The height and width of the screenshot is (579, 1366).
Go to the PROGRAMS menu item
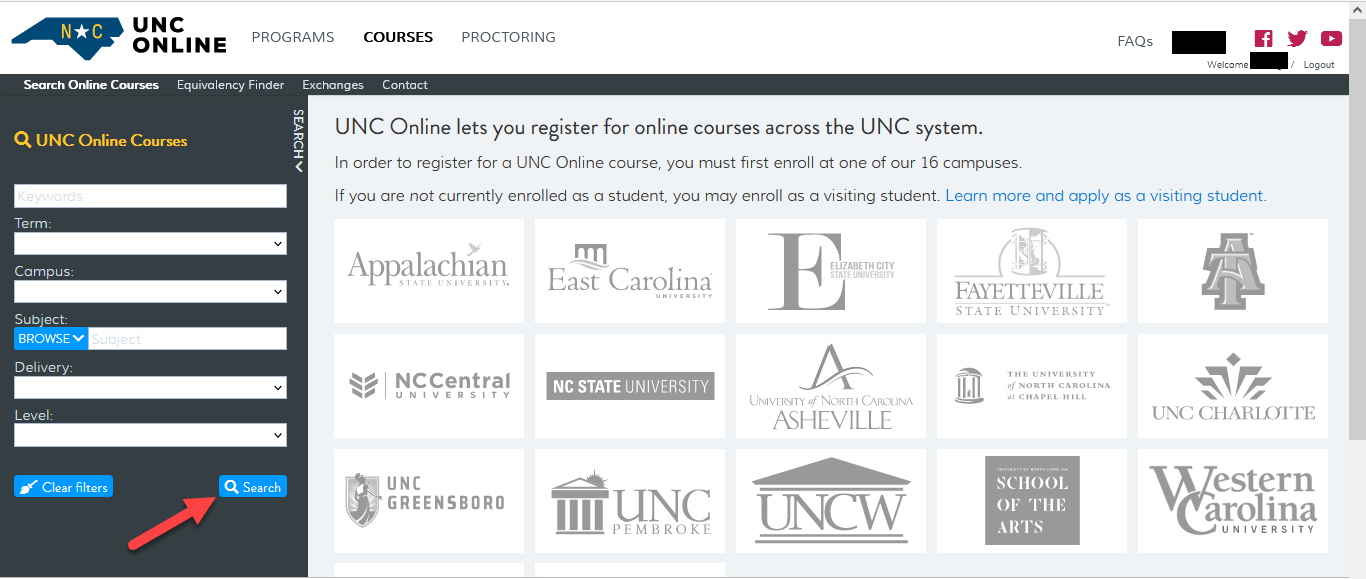(293, 37)
